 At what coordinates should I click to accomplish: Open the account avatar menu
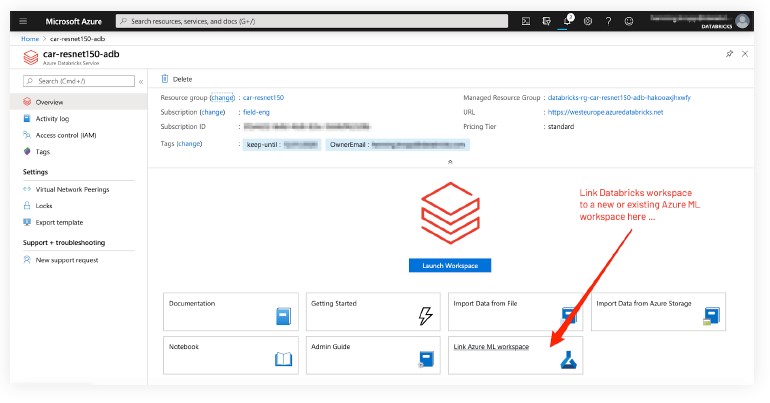pos(742,21)
